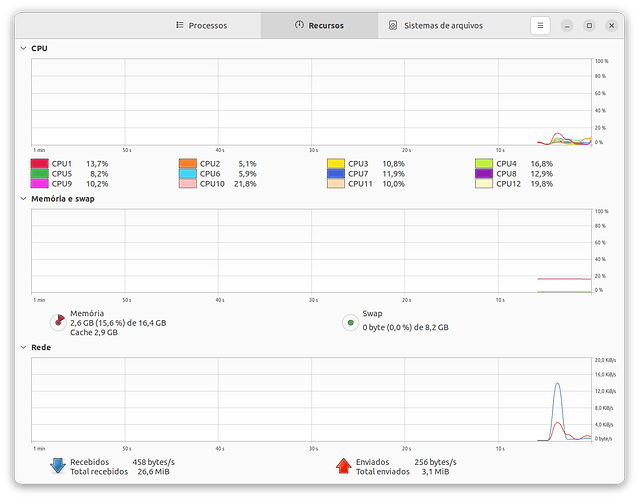
Task: Select the Recursos tab
Action: [319, 26]
